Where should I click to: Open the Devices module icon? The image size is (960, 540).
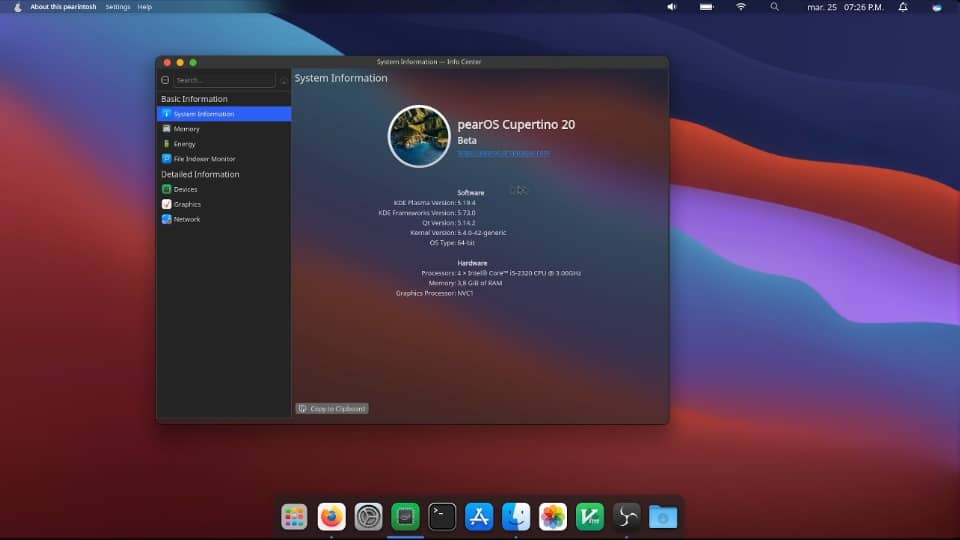point(166,189)
